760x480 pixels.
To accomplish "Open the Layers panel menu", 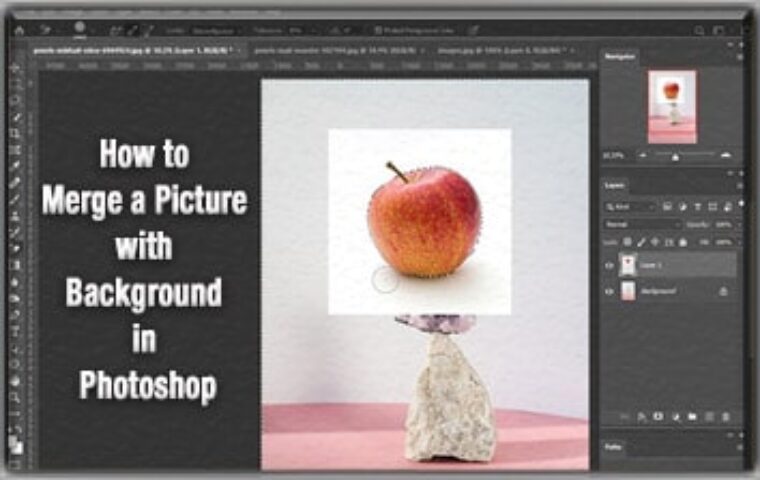I will pyautogui.click(x=740, y=186).
